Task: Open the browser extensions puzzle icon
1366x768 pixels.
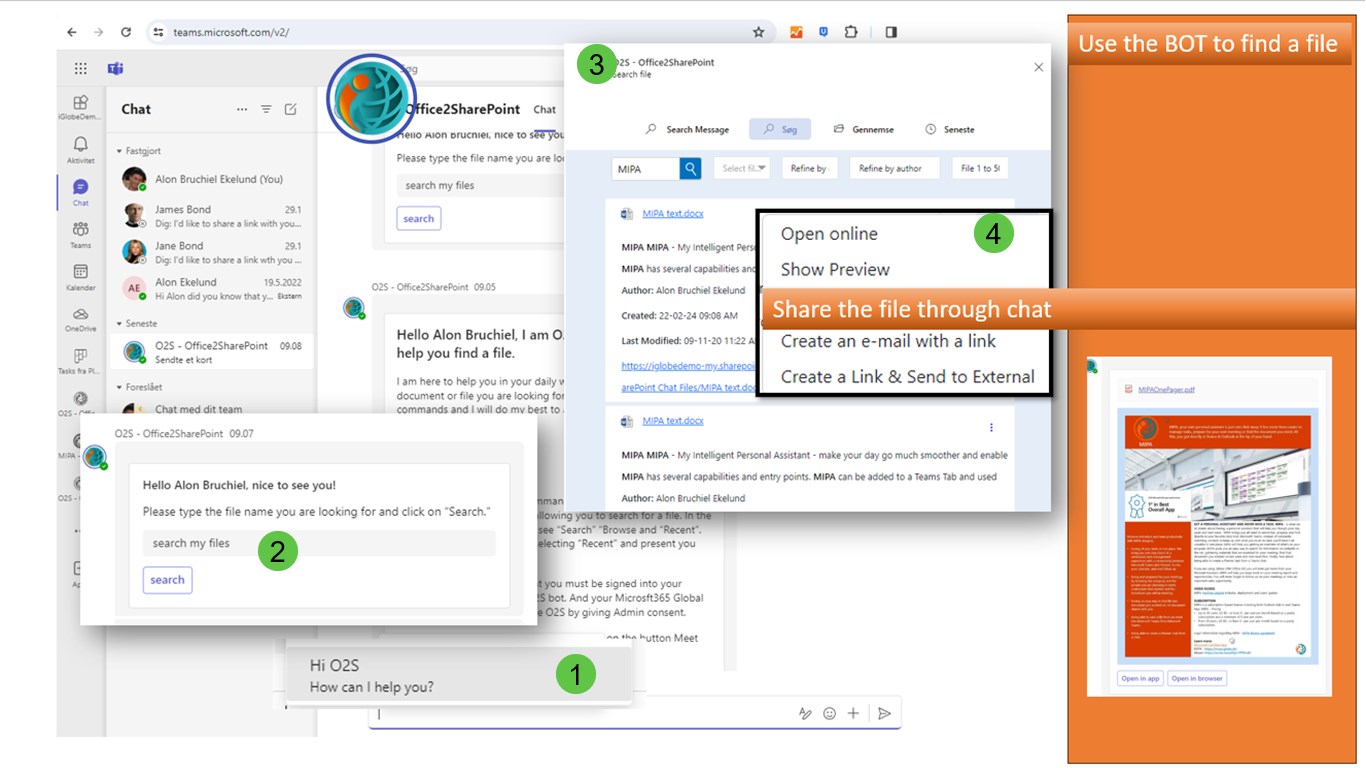Action: pos(851,32)
